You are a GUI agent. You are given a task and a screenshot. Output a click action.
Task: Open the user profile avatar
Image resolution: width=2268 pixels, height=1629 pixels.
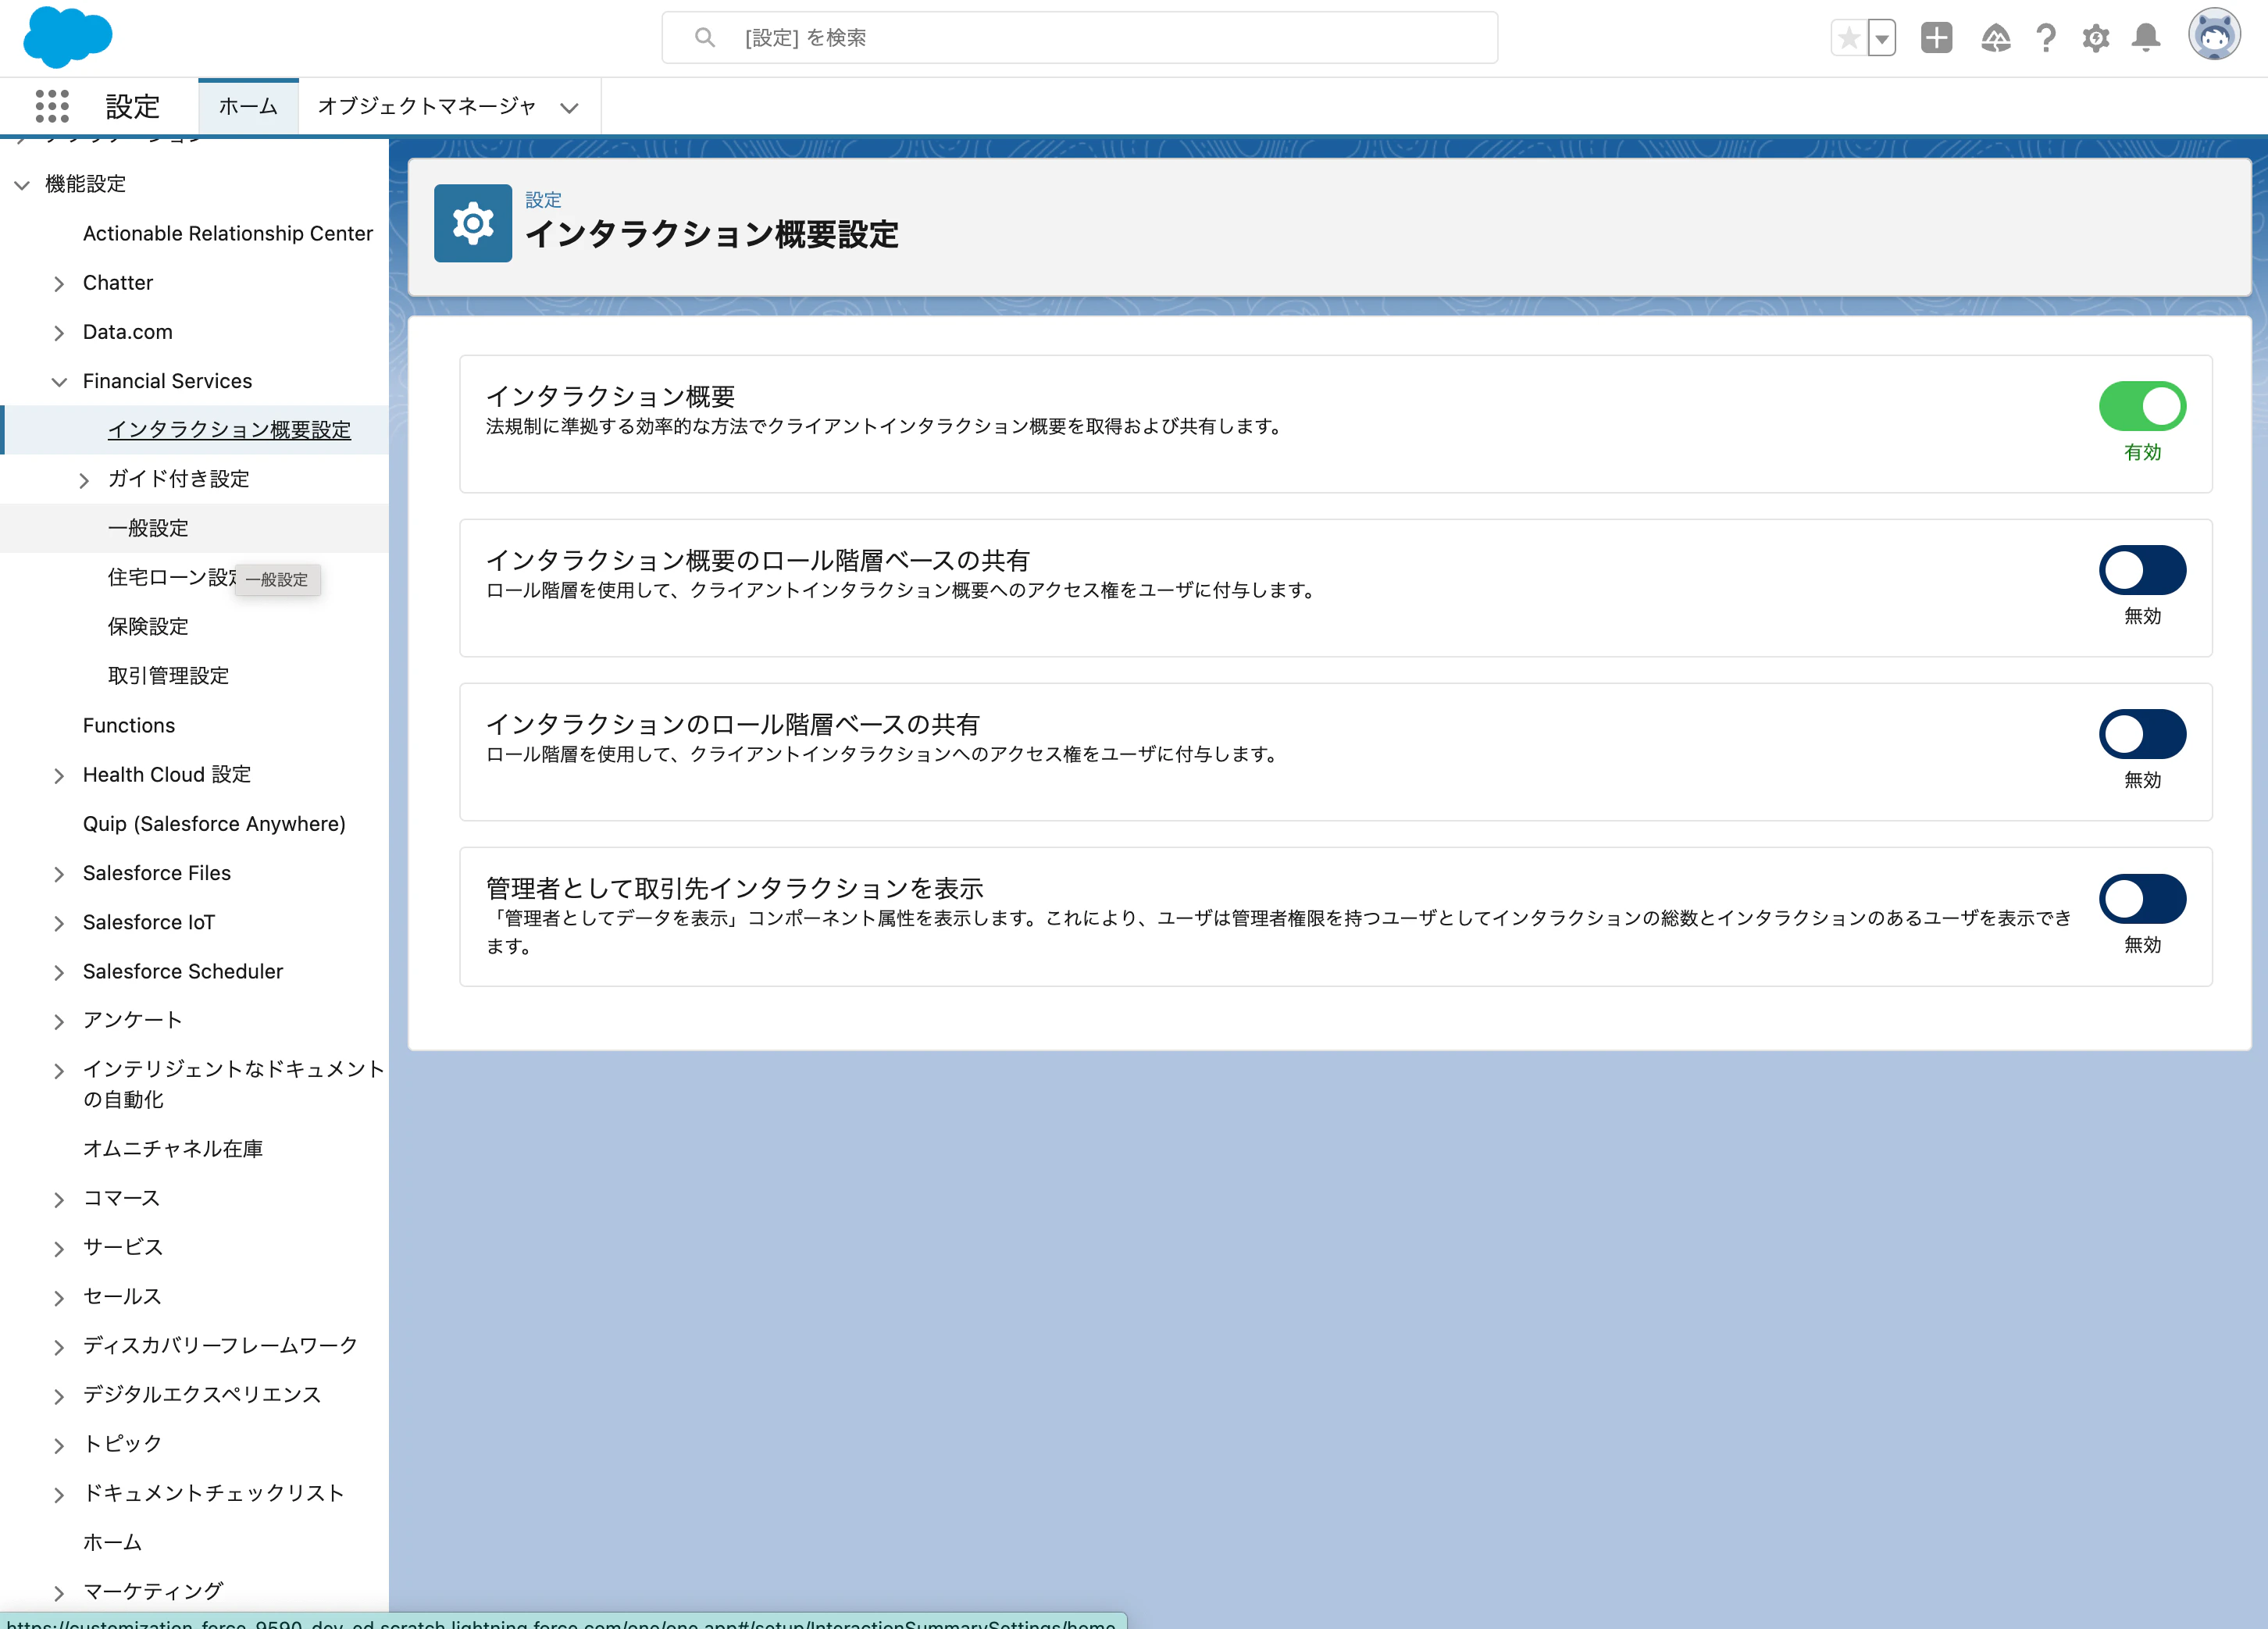(x=2214, y=36)
